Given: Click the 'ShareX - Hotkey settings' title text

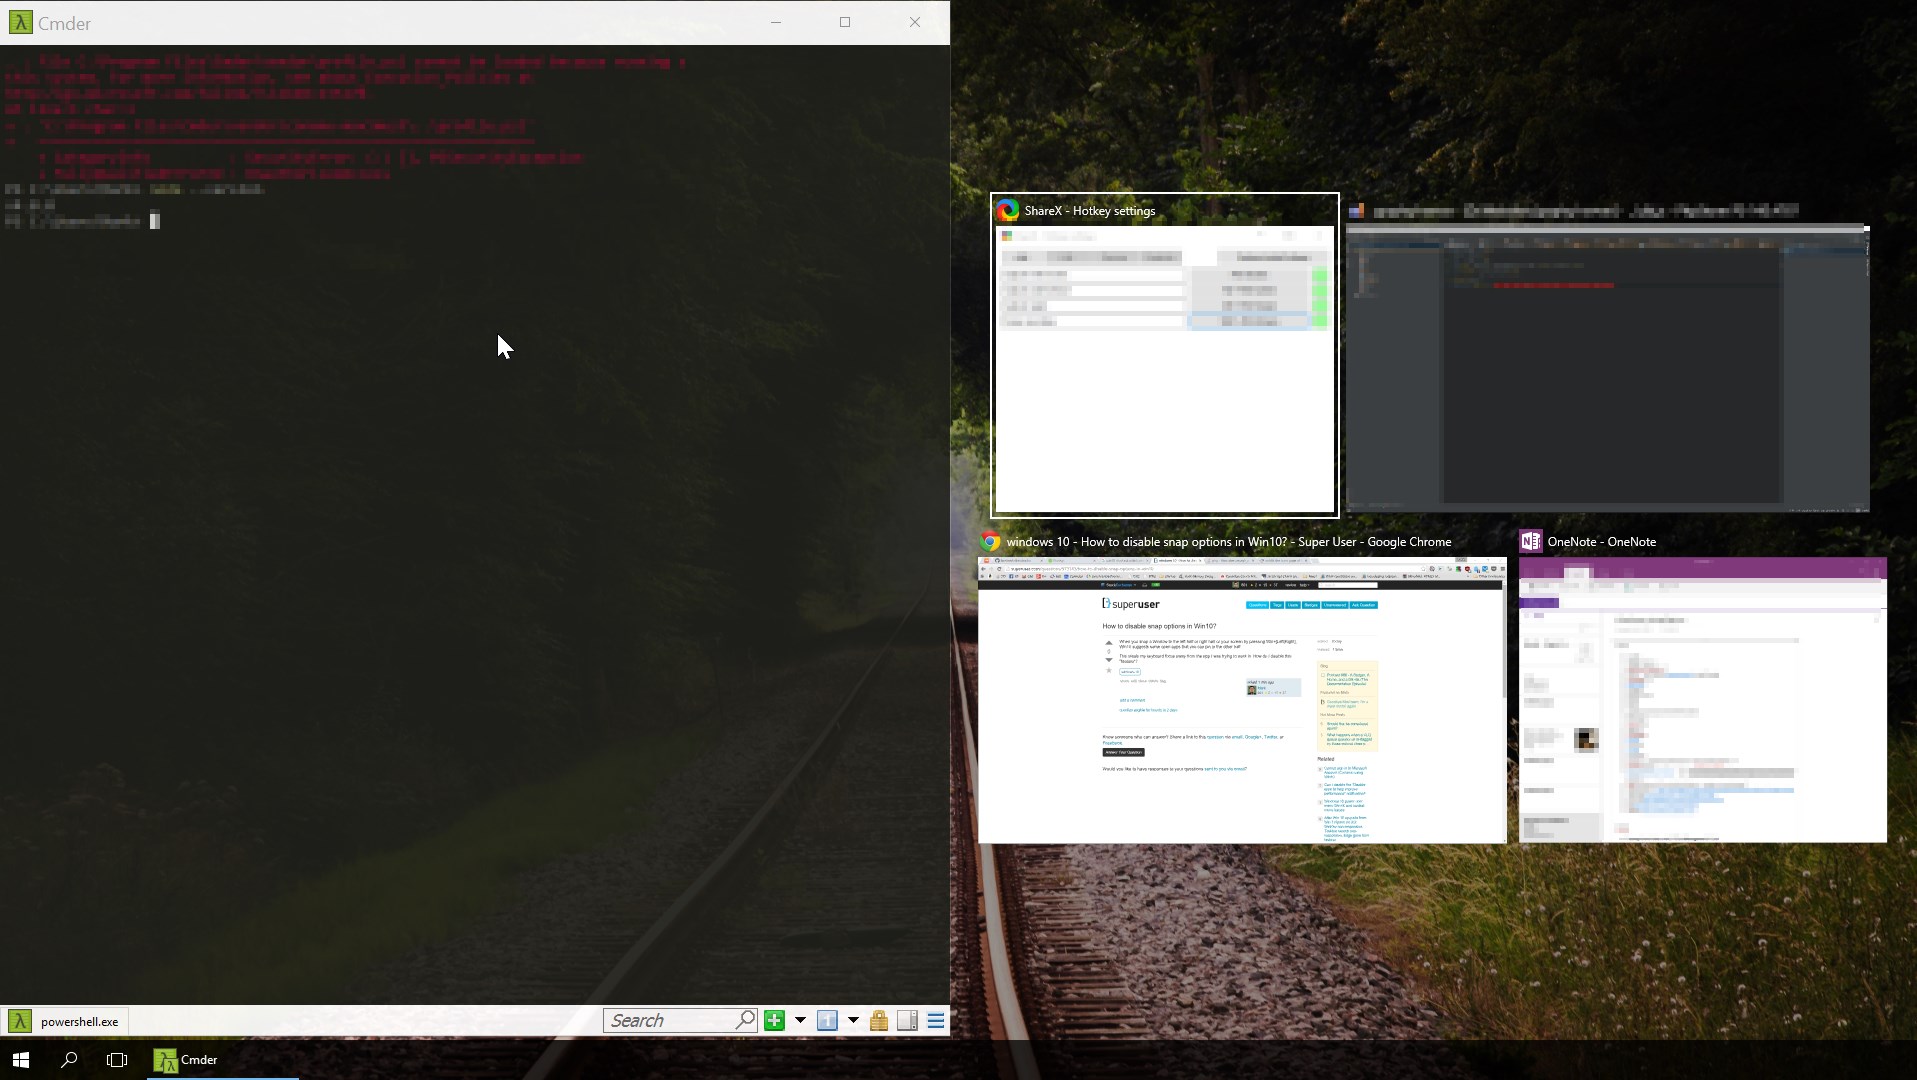Looking at the screenshot, I should pyautogui.click(x=1089, y=211).
